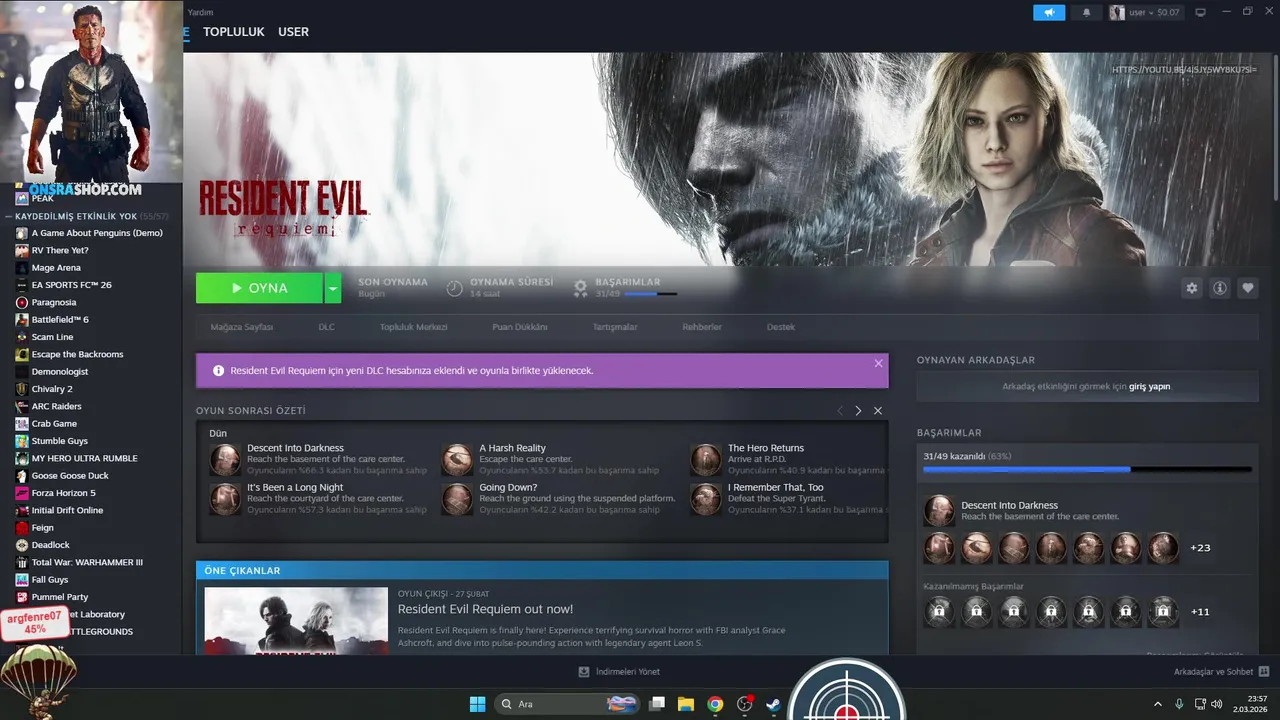Open Tartışmalar tab
Screen dimensions: 1280x720
(615, 327)
